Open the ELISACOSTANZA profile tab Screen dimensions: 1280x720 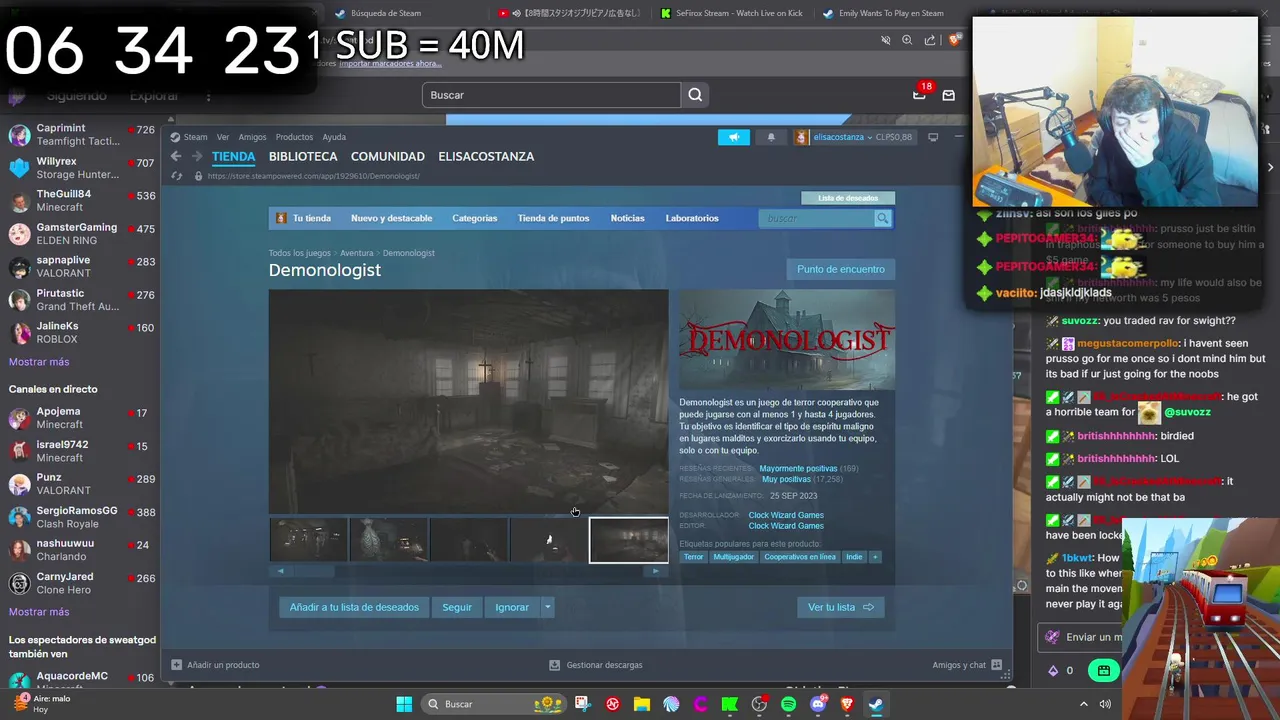pos(486,157)
